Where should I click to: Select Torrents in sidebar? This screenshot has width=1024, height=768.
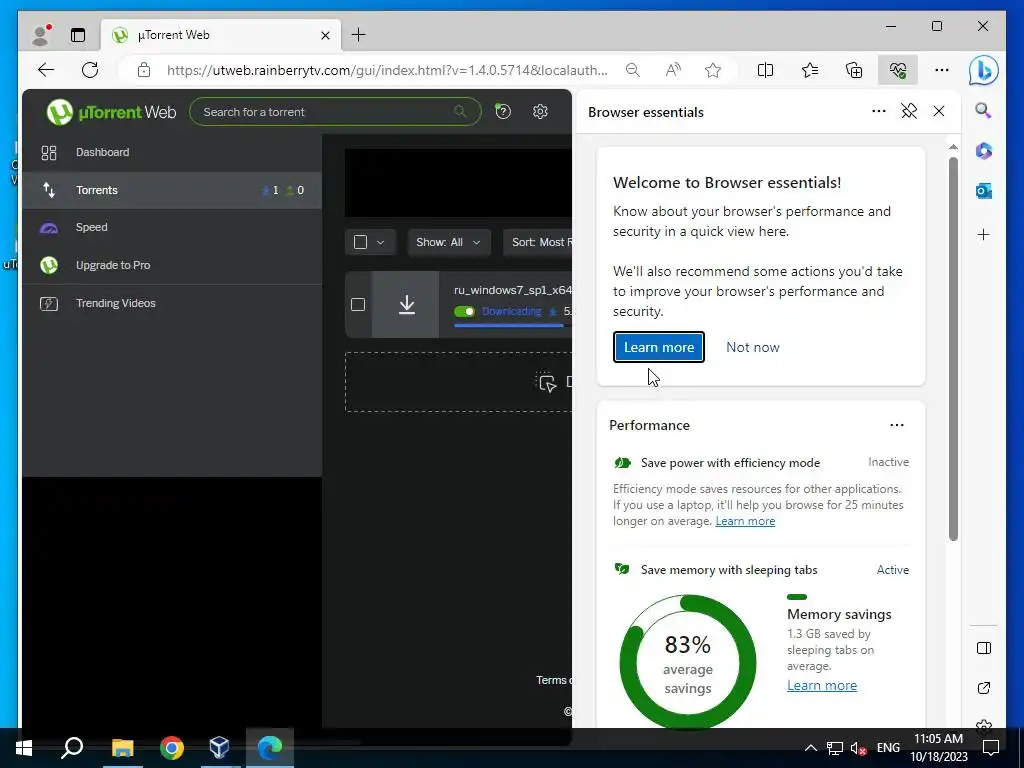coord(172,190)
